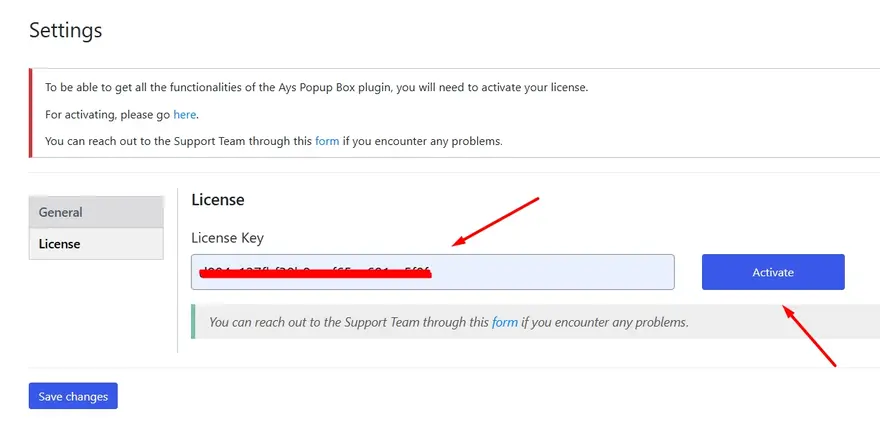
Task: Focus the License Key input field
Action: click(550, 272)
